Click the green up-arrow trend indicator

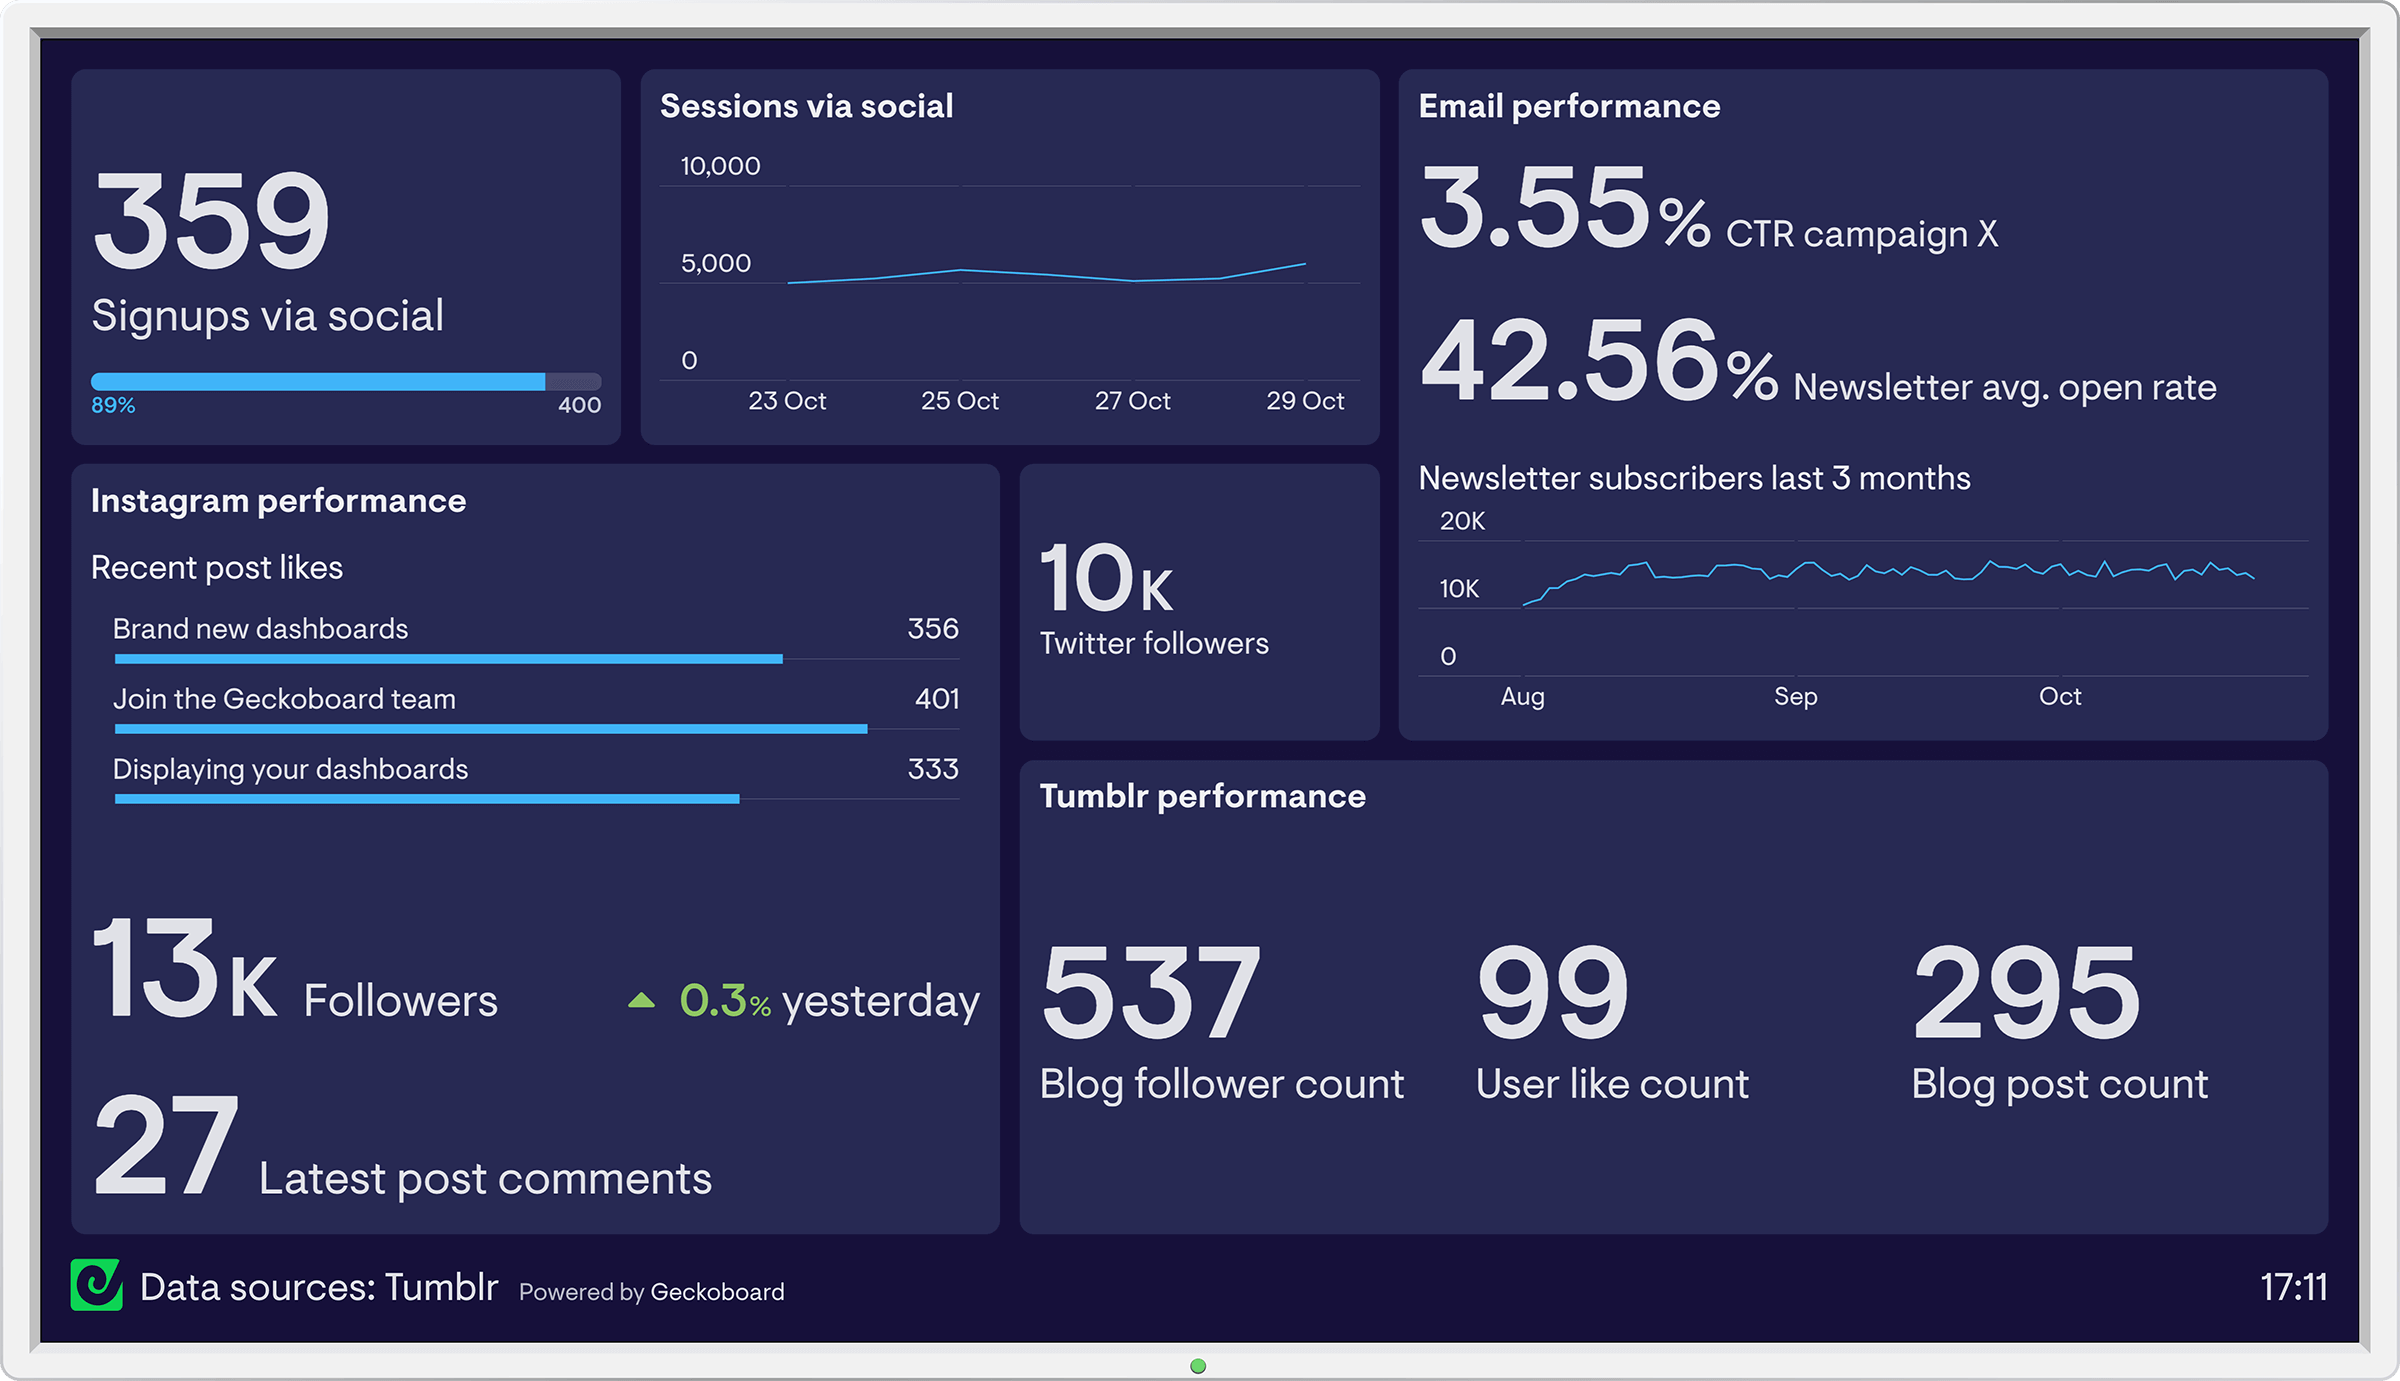click(x=641, y=1000)
